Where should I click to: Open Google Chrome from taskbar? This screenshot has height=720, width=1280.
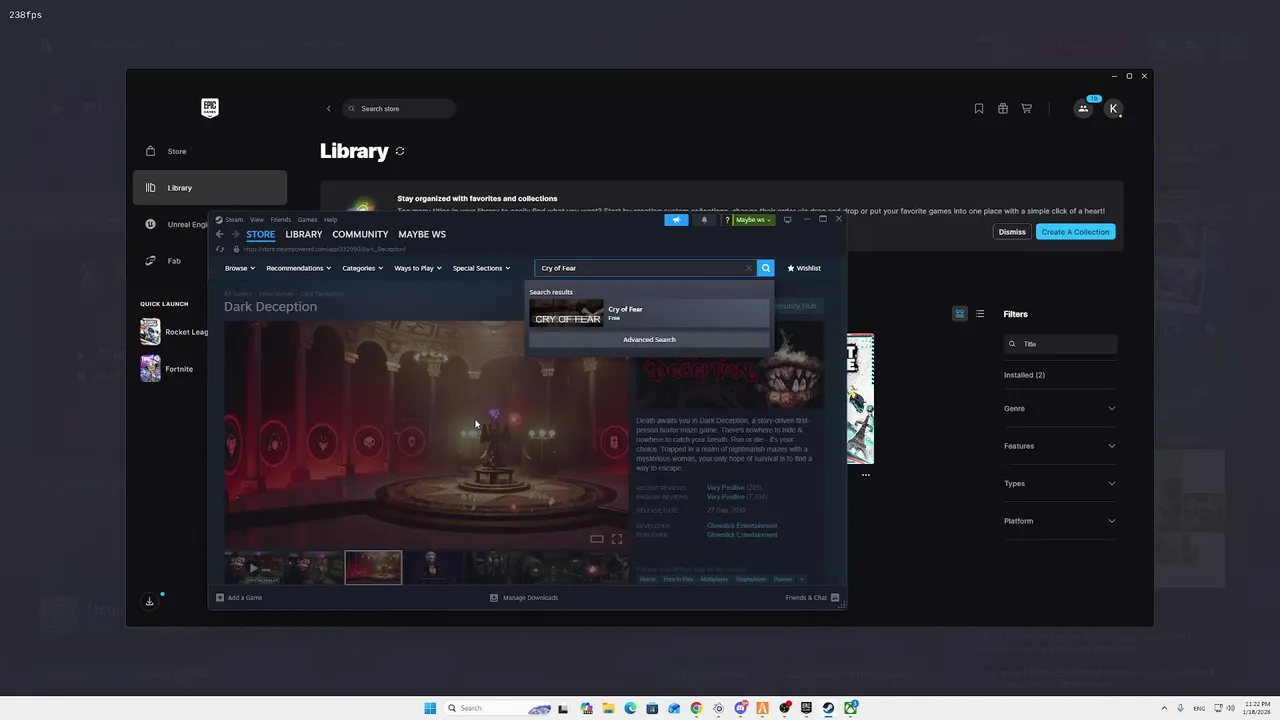tap(696, 708)
